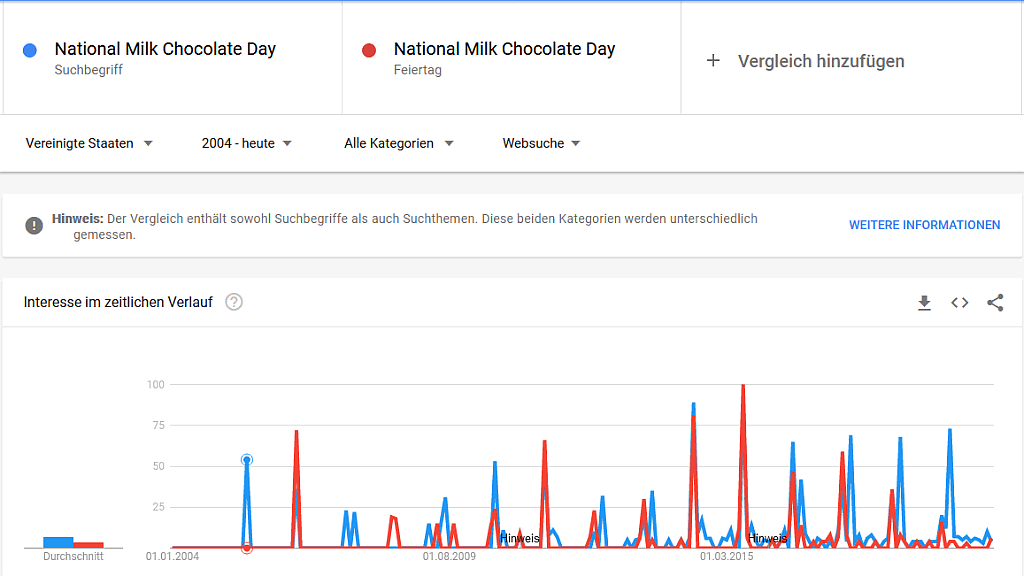Open the 2004 - heute time range dropdown
1024x576 pixels.
pyautogui.click(x=243, y=143)
